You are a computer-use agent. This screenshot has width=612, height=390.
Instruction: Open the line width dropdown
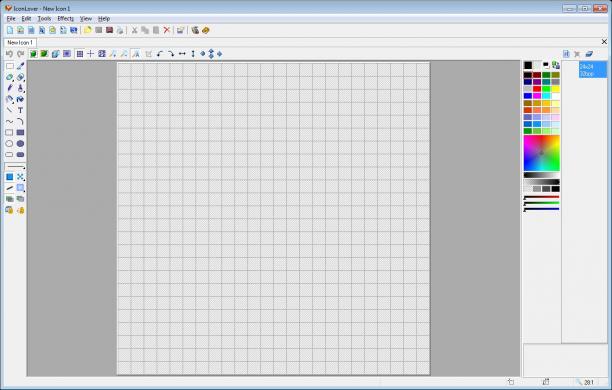click(15, 167)
